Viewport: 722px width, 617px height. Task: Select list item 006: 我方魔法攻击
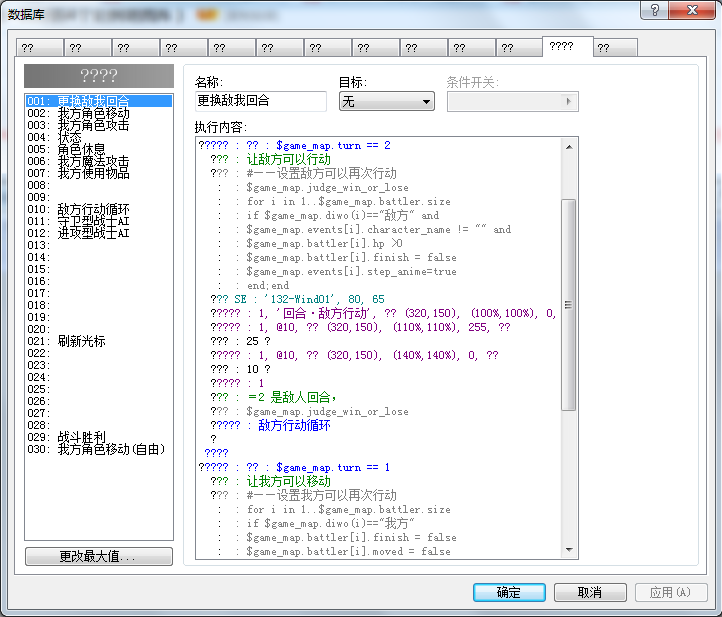pyautogui.click(x=99, y=161)
